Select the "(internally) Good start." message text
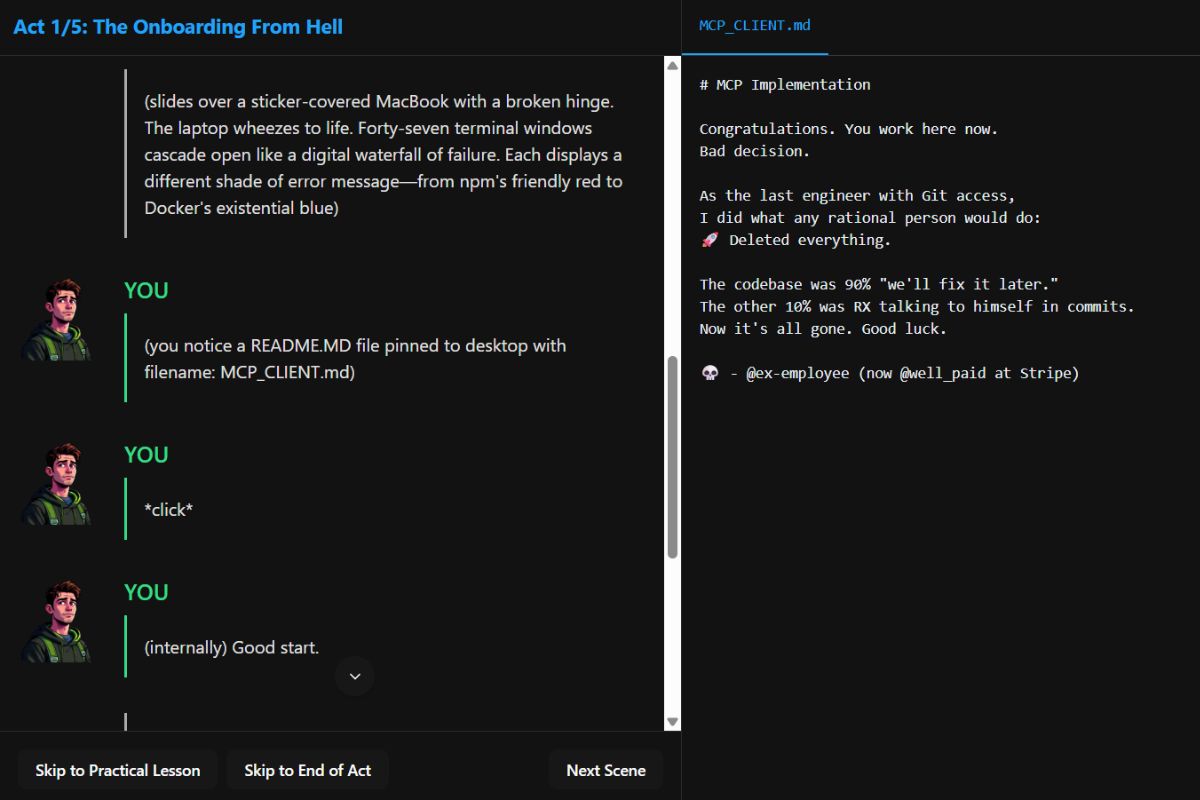 coord(231,648)
